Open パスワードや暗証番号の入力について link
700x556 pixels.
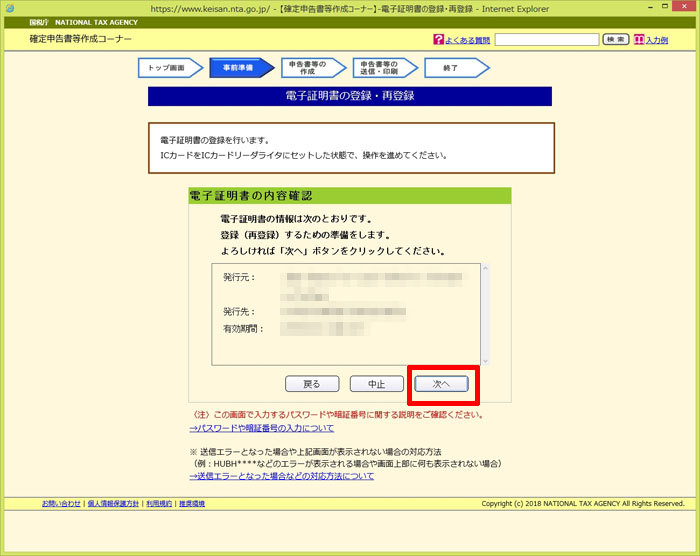pyautogui.click(x=262, y=428)
